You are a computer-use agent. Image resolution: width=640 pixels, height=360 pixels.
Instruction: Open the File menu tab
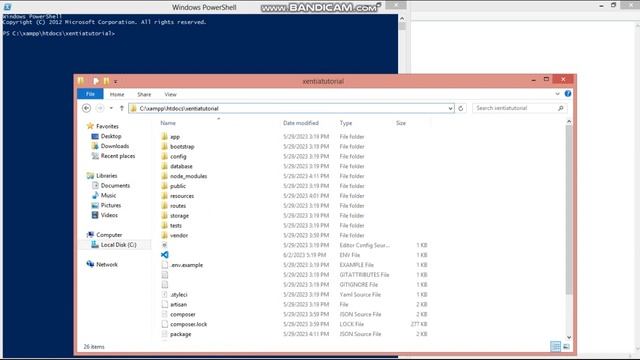(x=90, y=94)
